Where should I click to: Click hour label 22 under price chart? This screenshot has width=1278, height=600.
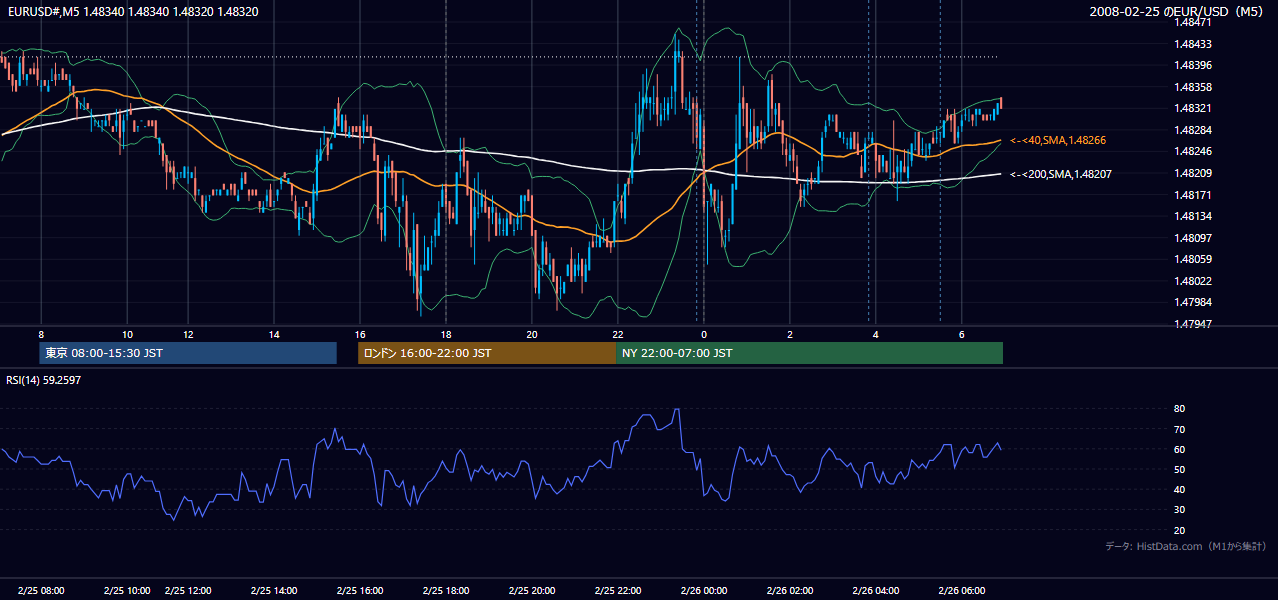618,334
